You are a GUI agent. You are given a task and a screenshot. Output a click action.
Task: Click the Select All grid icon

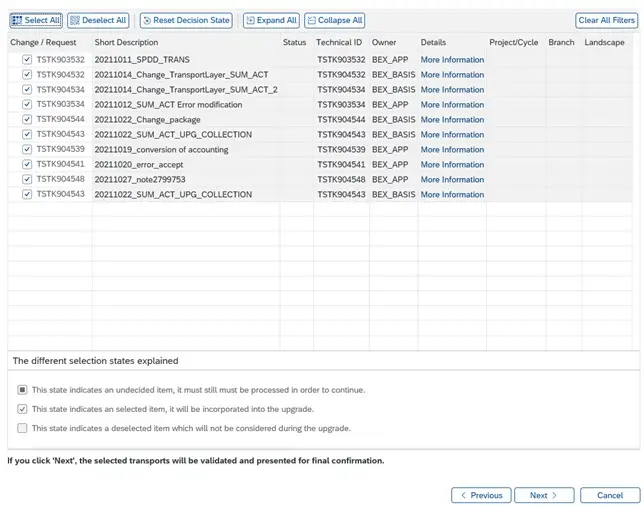(17, 21)
